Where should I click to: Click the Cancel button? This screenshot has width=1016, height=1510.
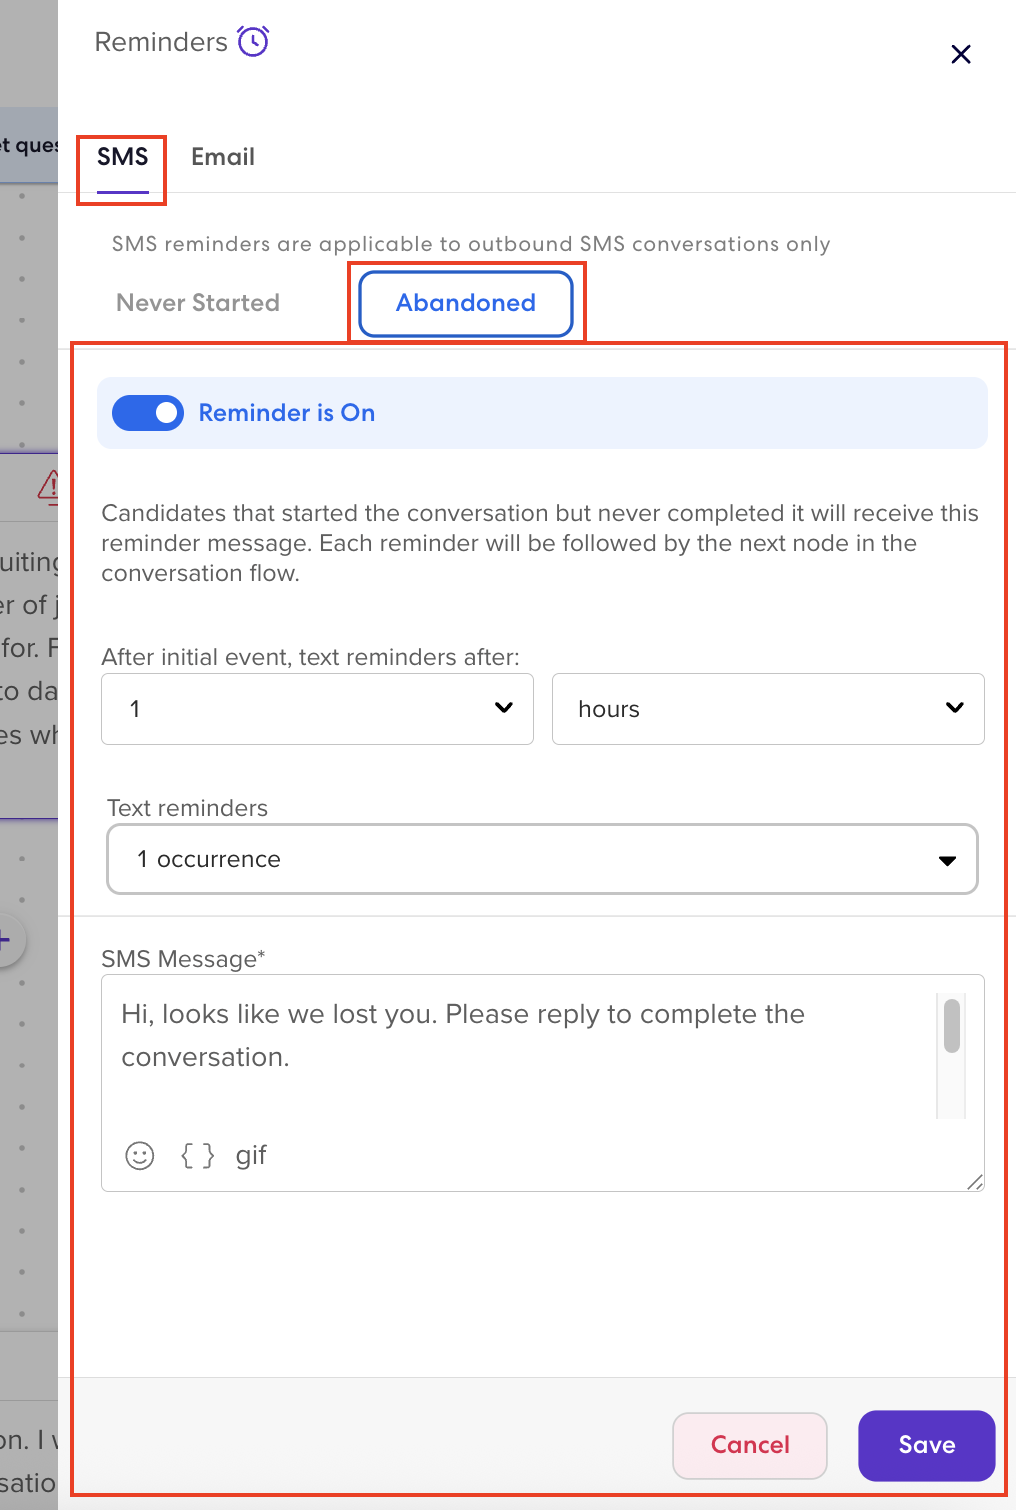750,1445
